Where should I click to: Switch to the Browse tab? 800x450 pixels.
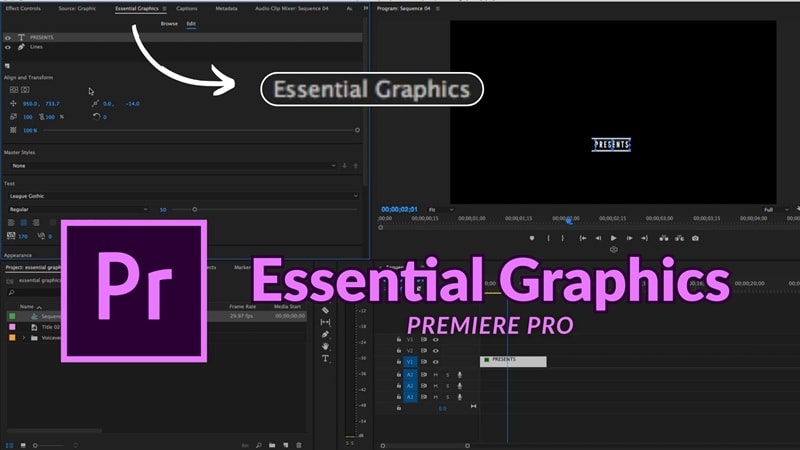pyautogui.click(x=169, y=23)
